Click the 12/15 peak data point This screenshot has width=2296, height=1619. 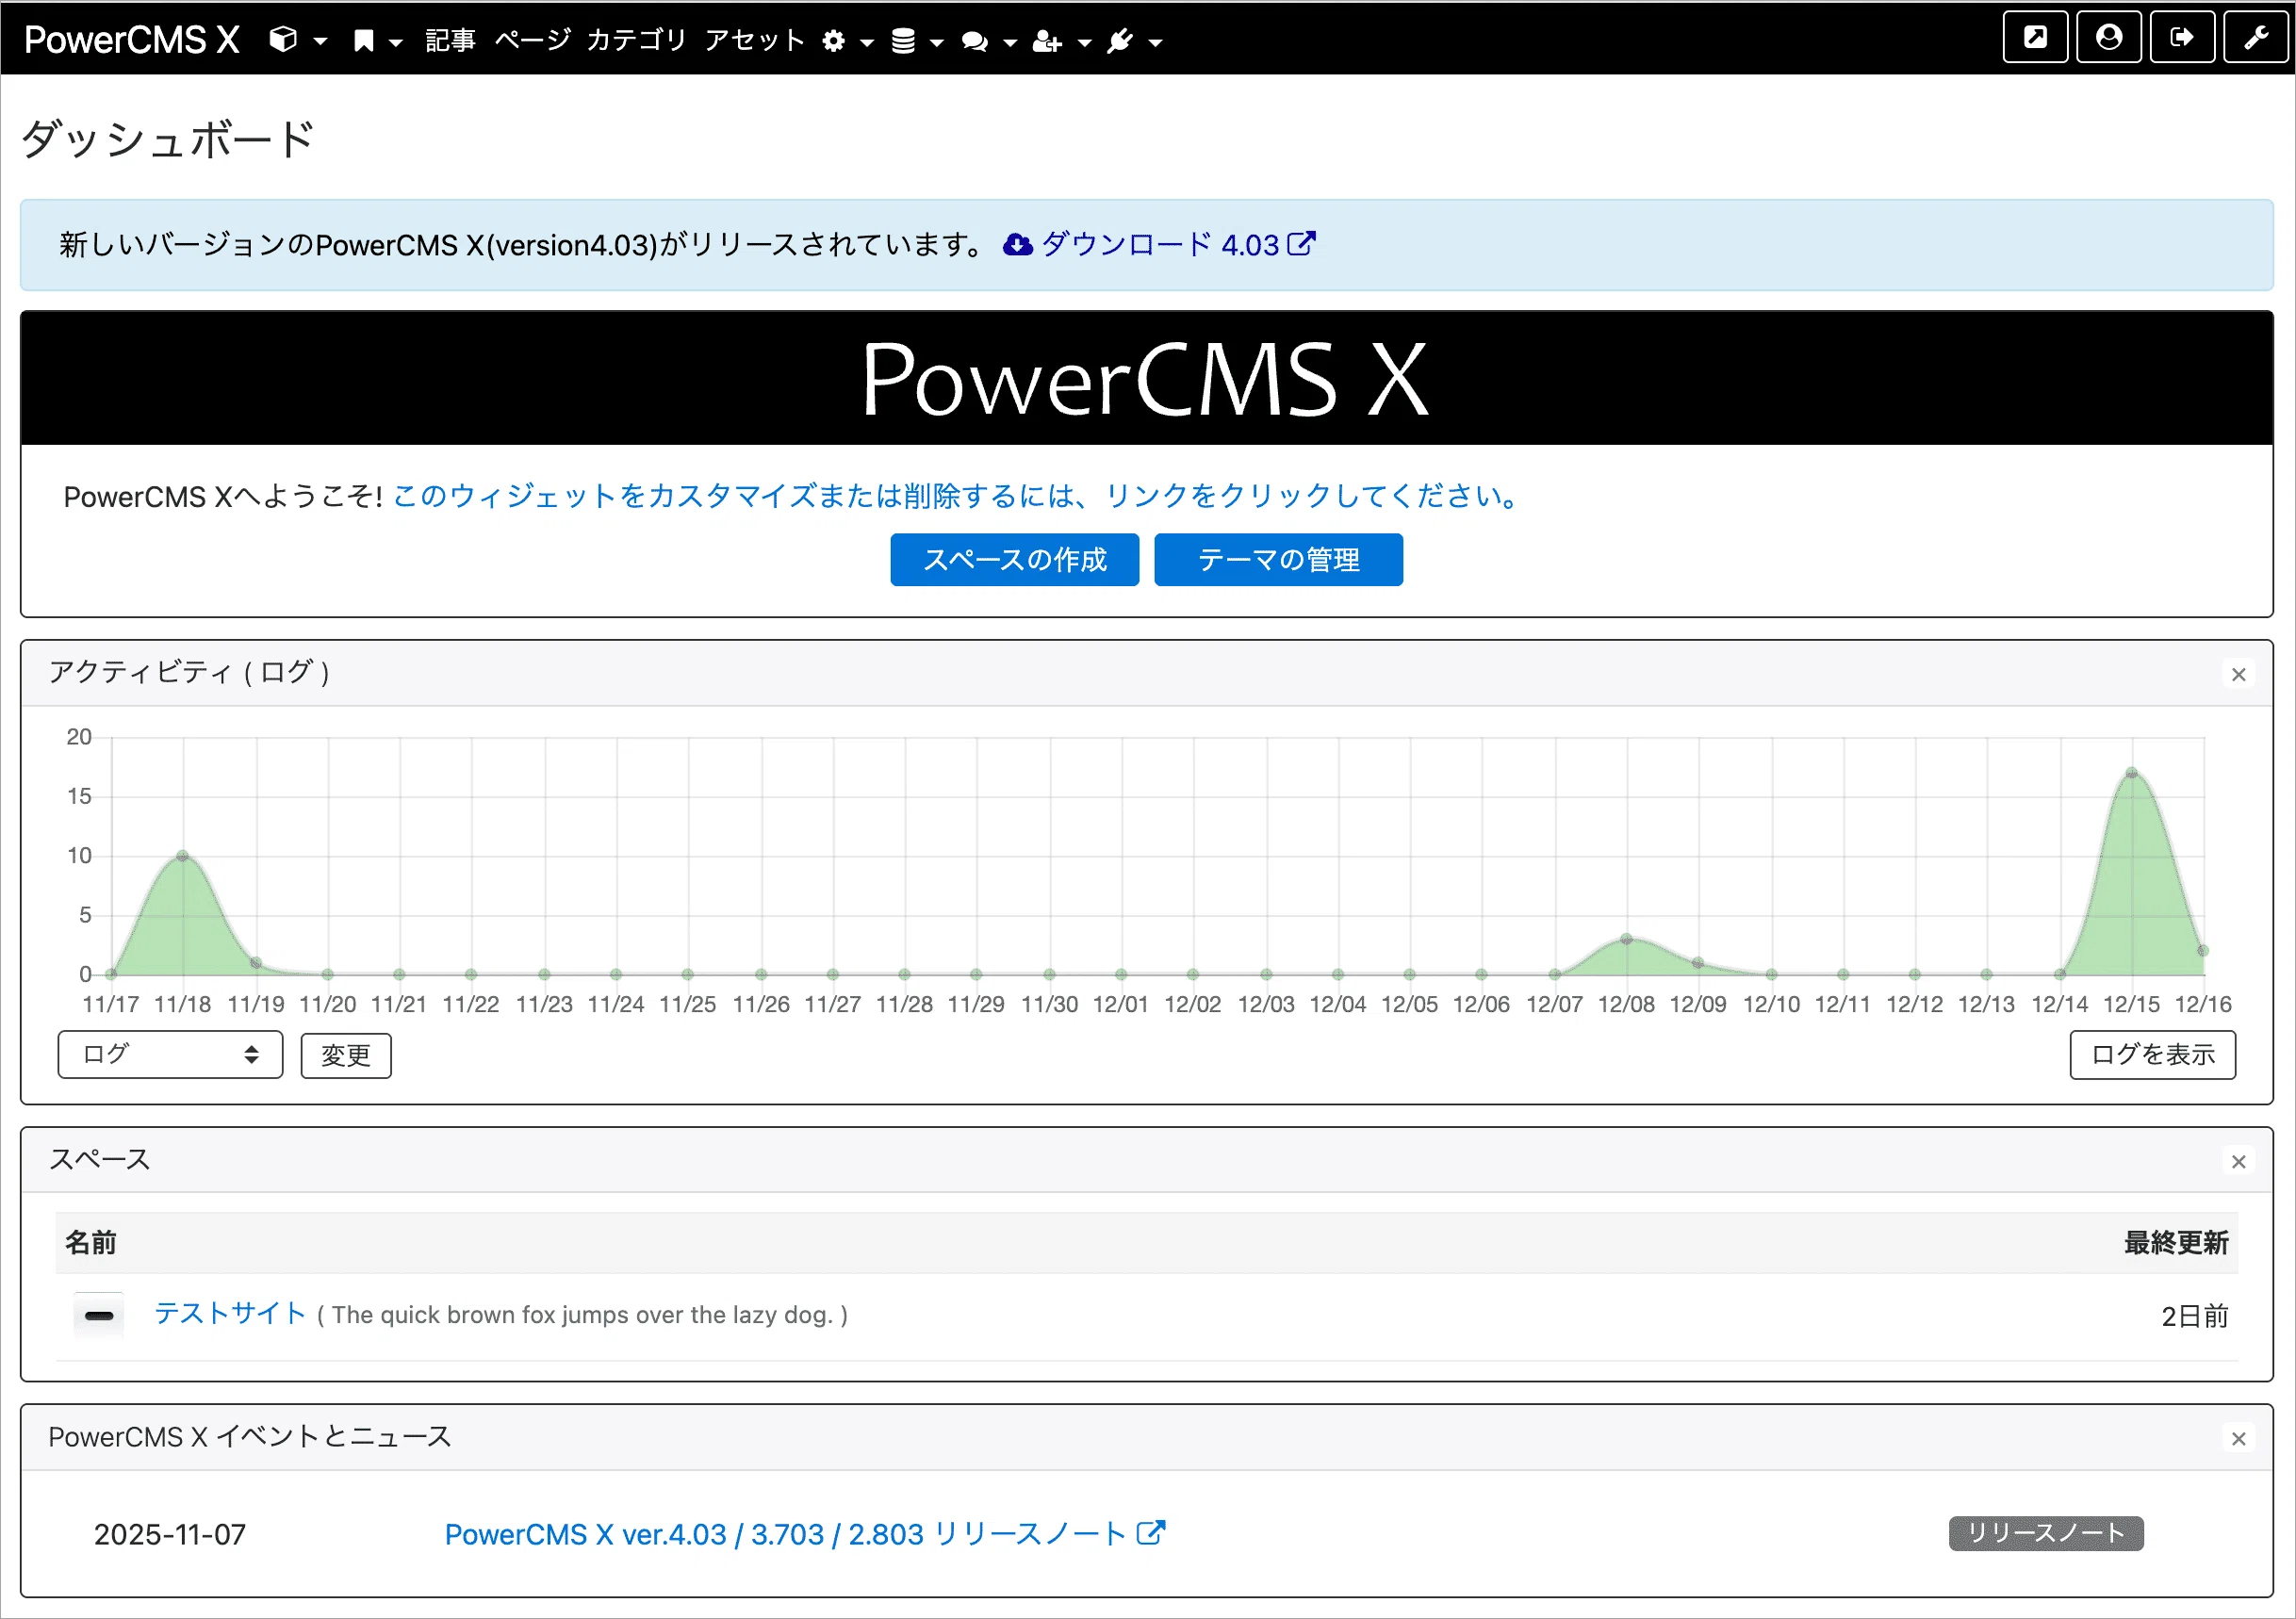tap(2131, 773)
